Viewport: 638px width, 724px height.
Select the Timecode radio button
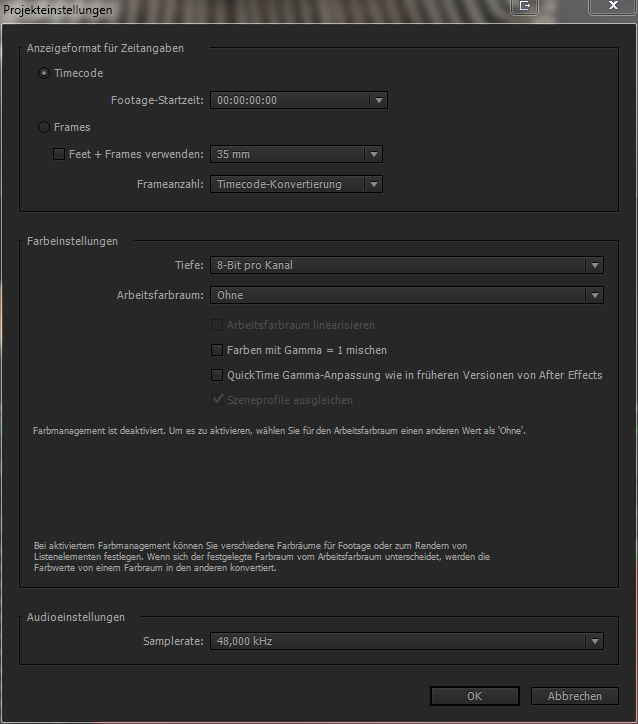(44, 74)
